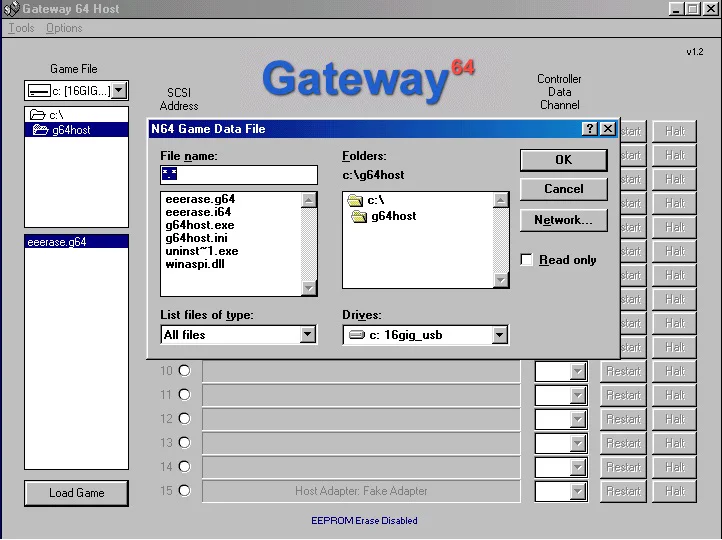The width and height of the screenshot is (722, 540).
Task: Select g64host.ini in the file list
Action: point(197,238)
